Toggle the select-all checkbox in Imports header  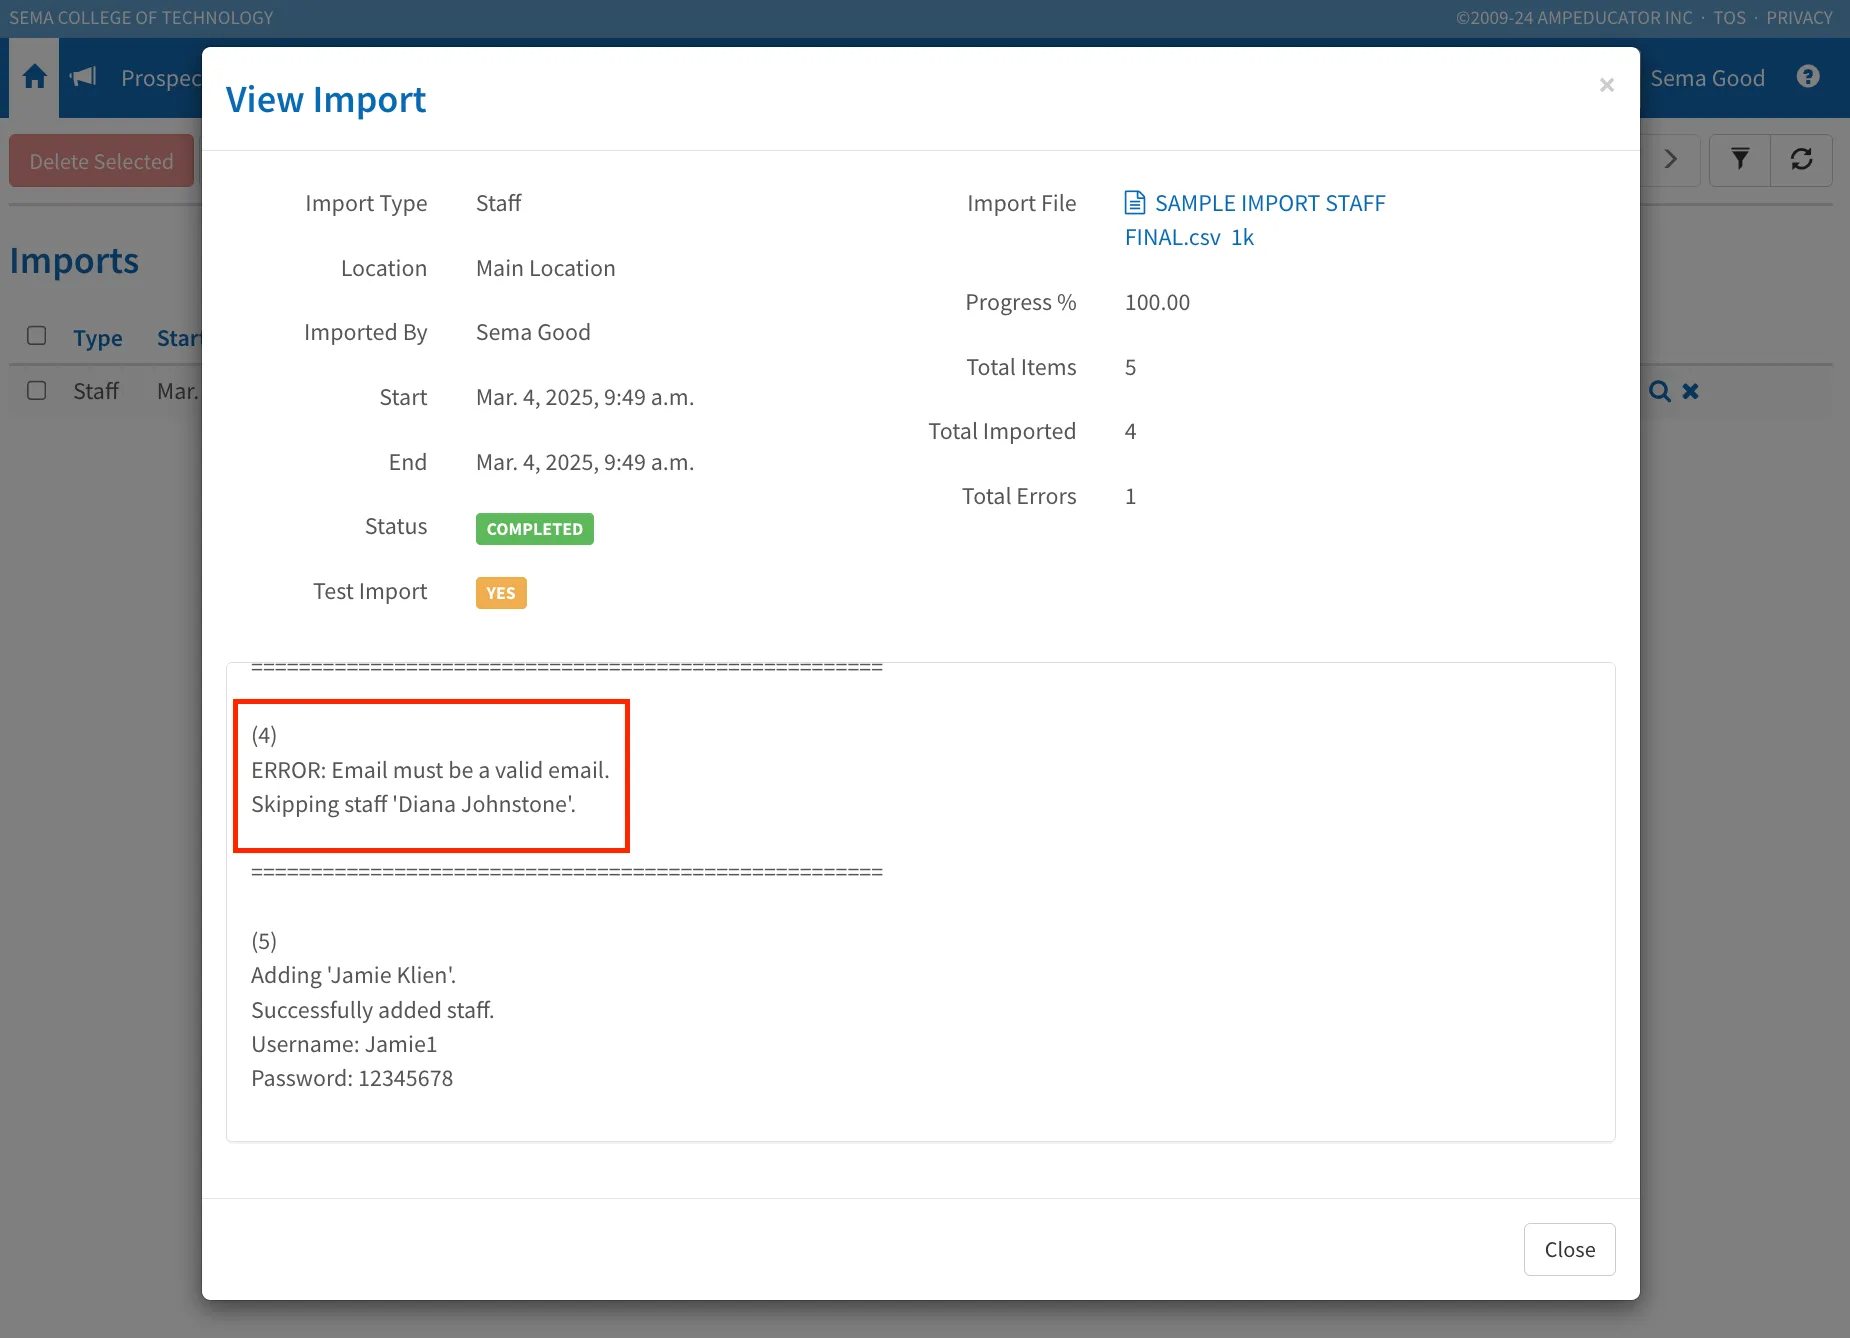pyautogui.click(x=37, y=336)
